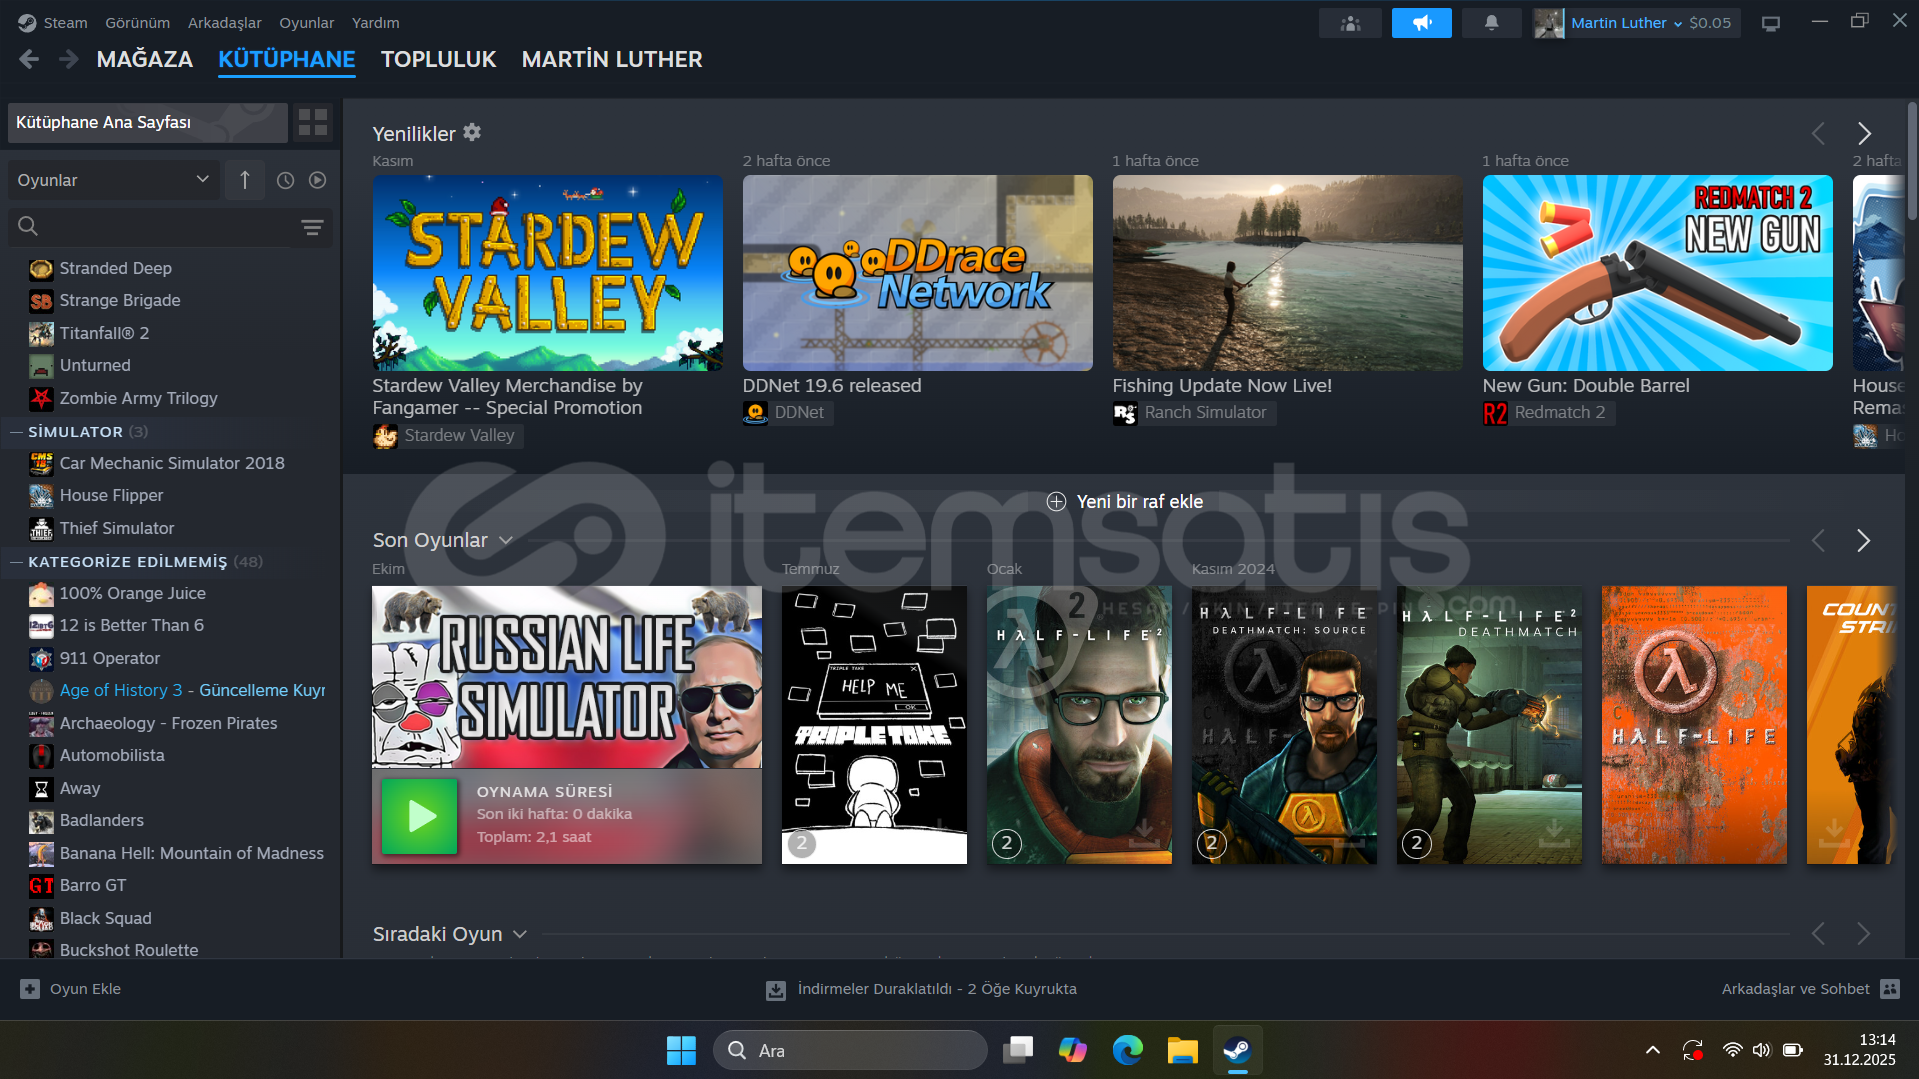Open the Görünüm menu
The height and width of the screenshot is (1079, 1919).
[137, 23]
